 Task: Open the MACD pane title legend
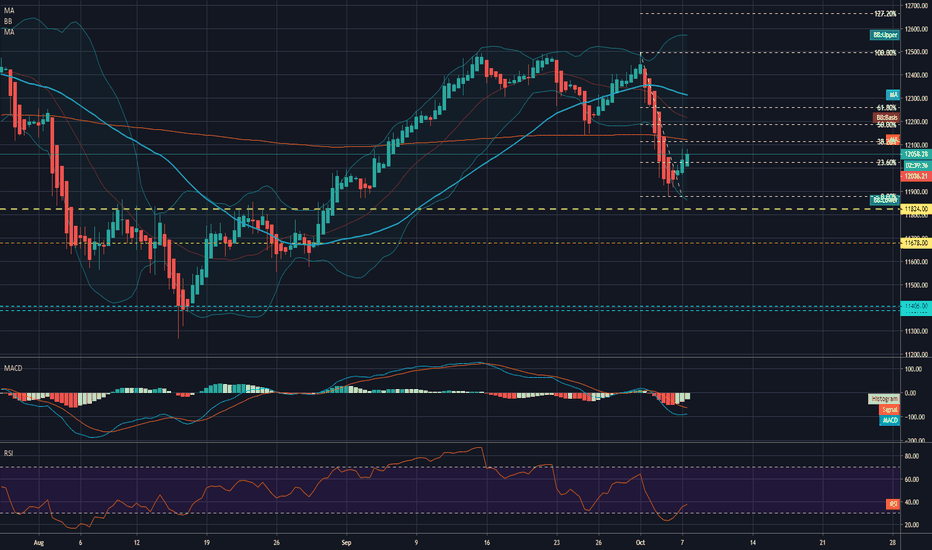pyautogui.click(x=13, y=369)
